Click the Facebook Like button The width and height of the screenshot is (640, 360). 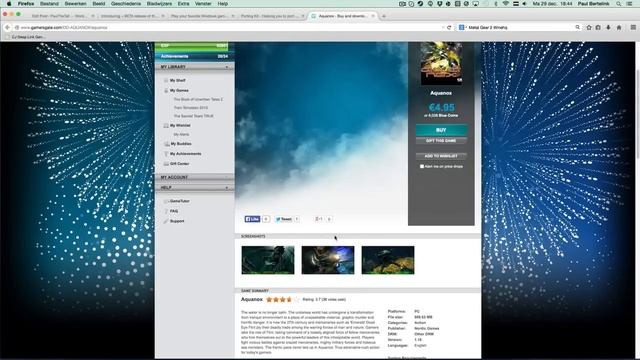(252, 219)
